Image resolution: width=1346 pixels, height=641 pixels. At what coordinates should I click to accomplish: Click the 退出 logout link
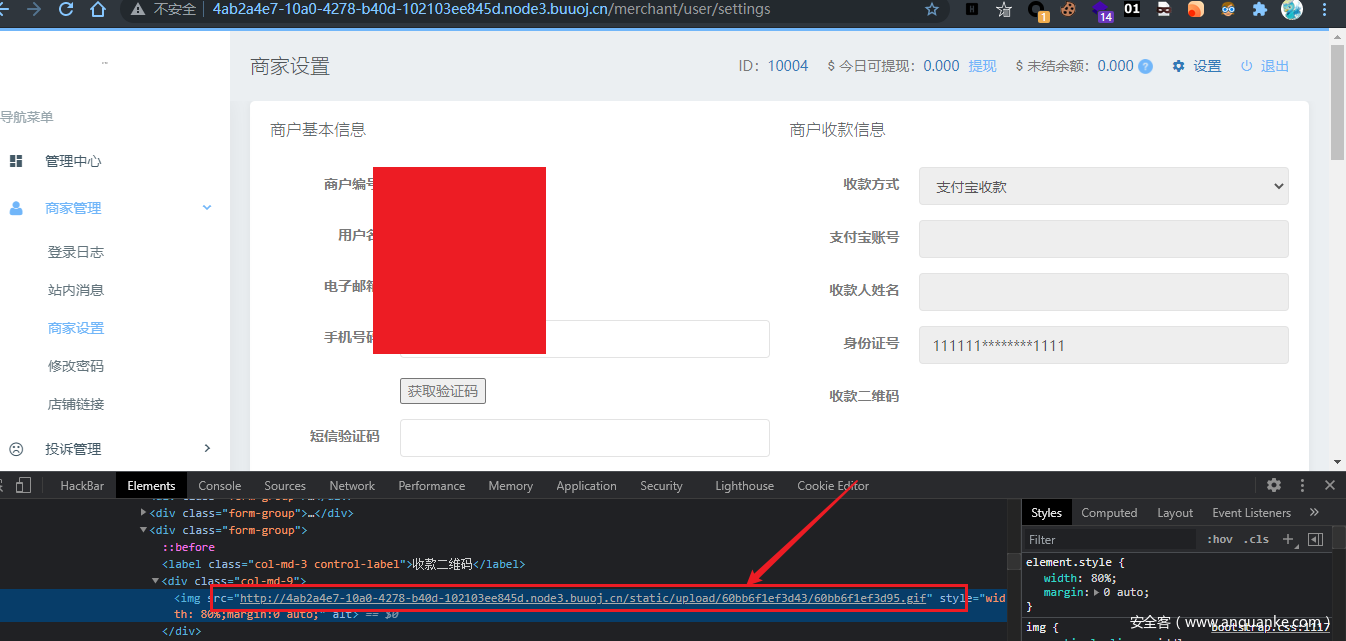coord(1275,66)
